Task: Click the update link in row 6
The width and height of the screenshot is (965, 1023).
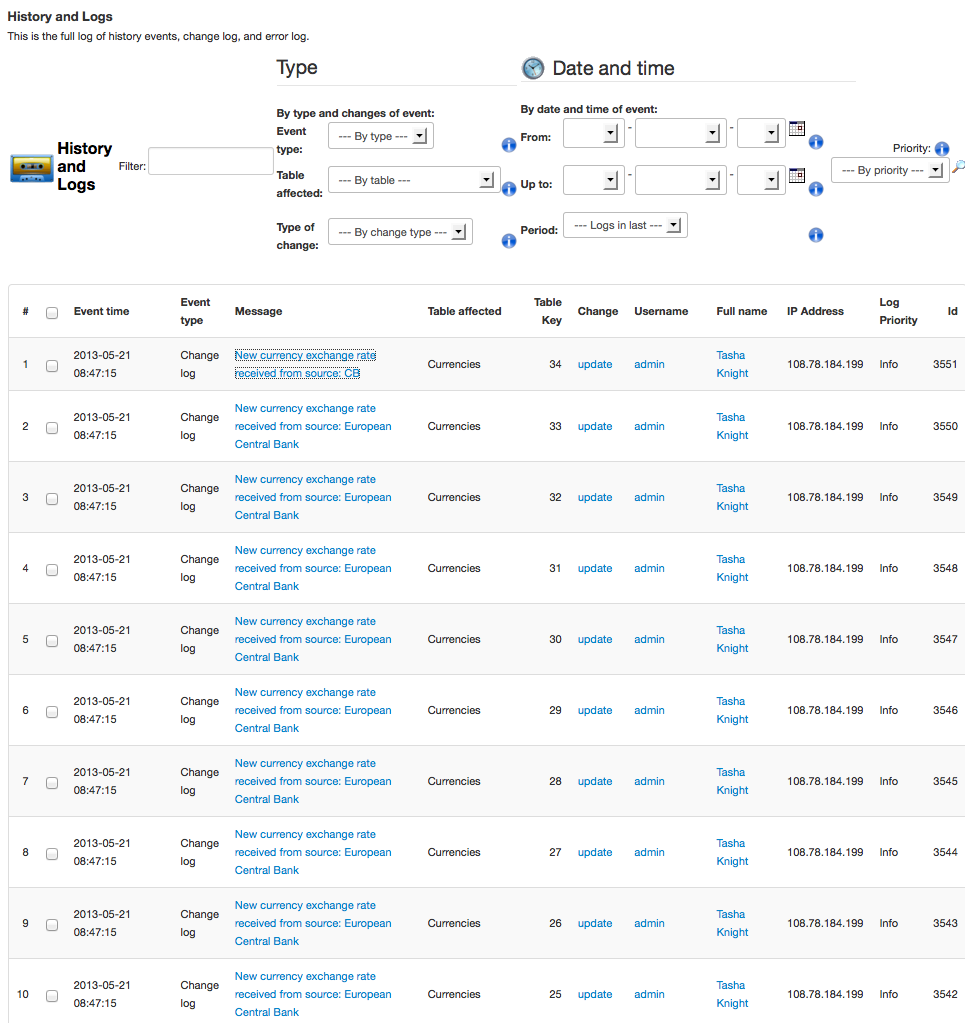Action: pyautogui.click(x=595, y=710)
